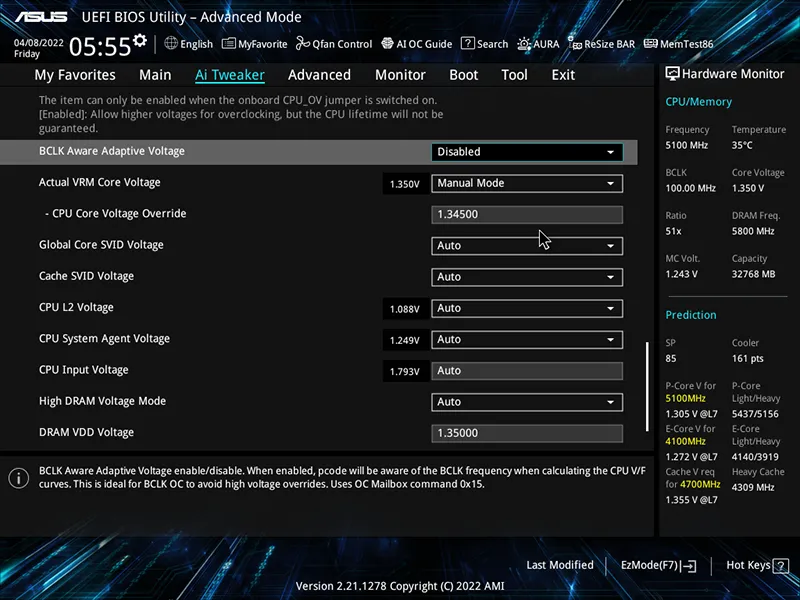Click the CPU L2 Voltage label

point(76,308)
